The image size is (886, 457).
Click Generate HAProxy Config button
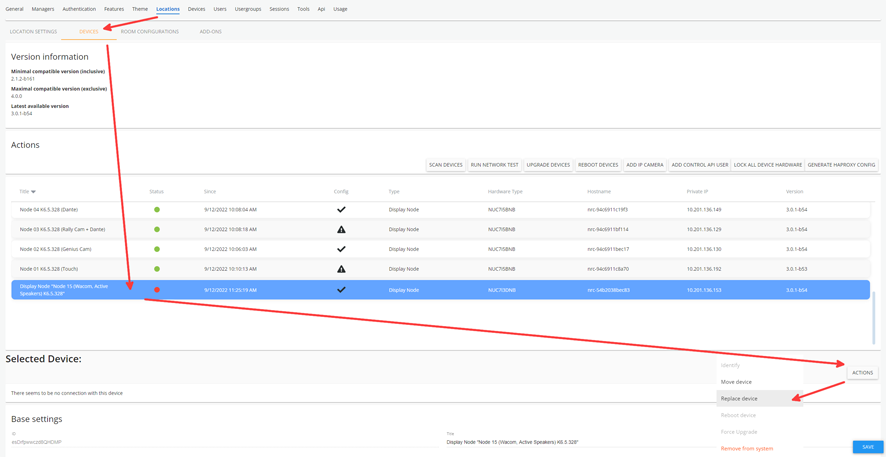(841, 165)
